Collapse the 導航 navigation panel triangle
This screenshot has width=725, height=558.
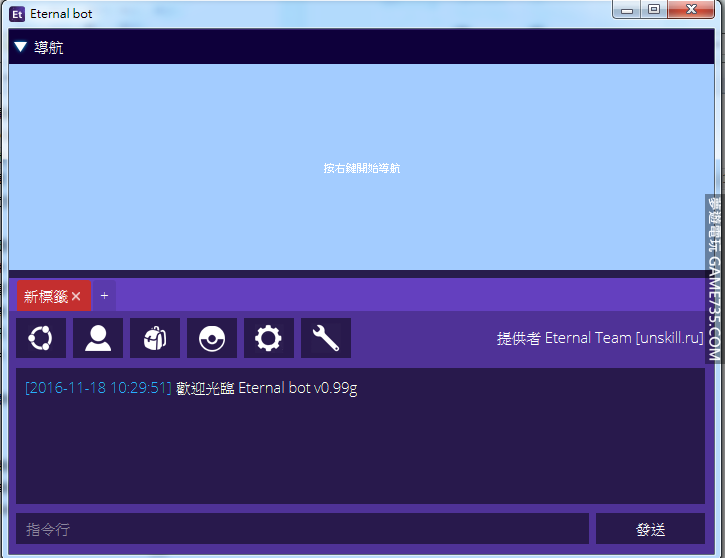point(21,47)
